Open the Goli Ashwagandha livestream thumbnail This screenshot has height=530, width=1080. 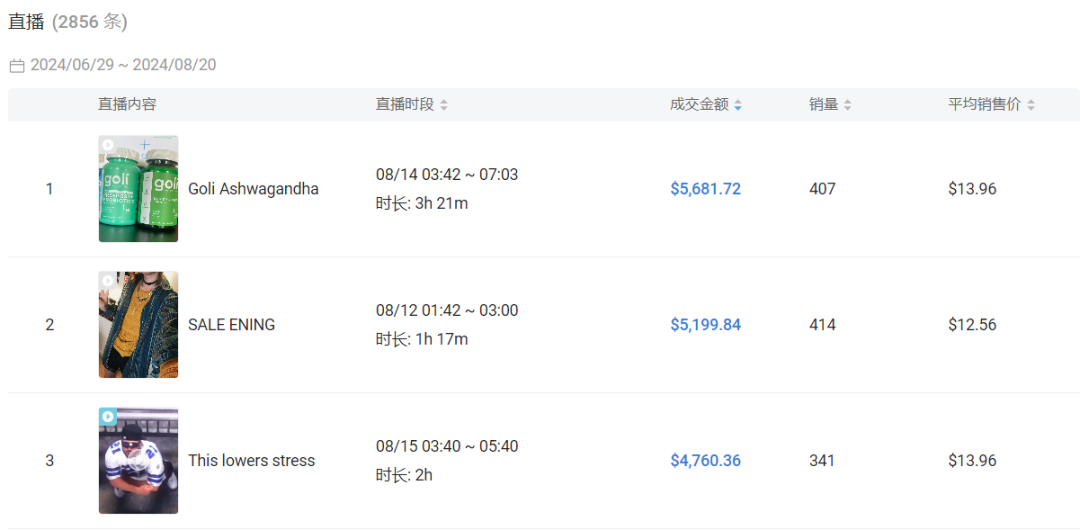tap(138, 189)
